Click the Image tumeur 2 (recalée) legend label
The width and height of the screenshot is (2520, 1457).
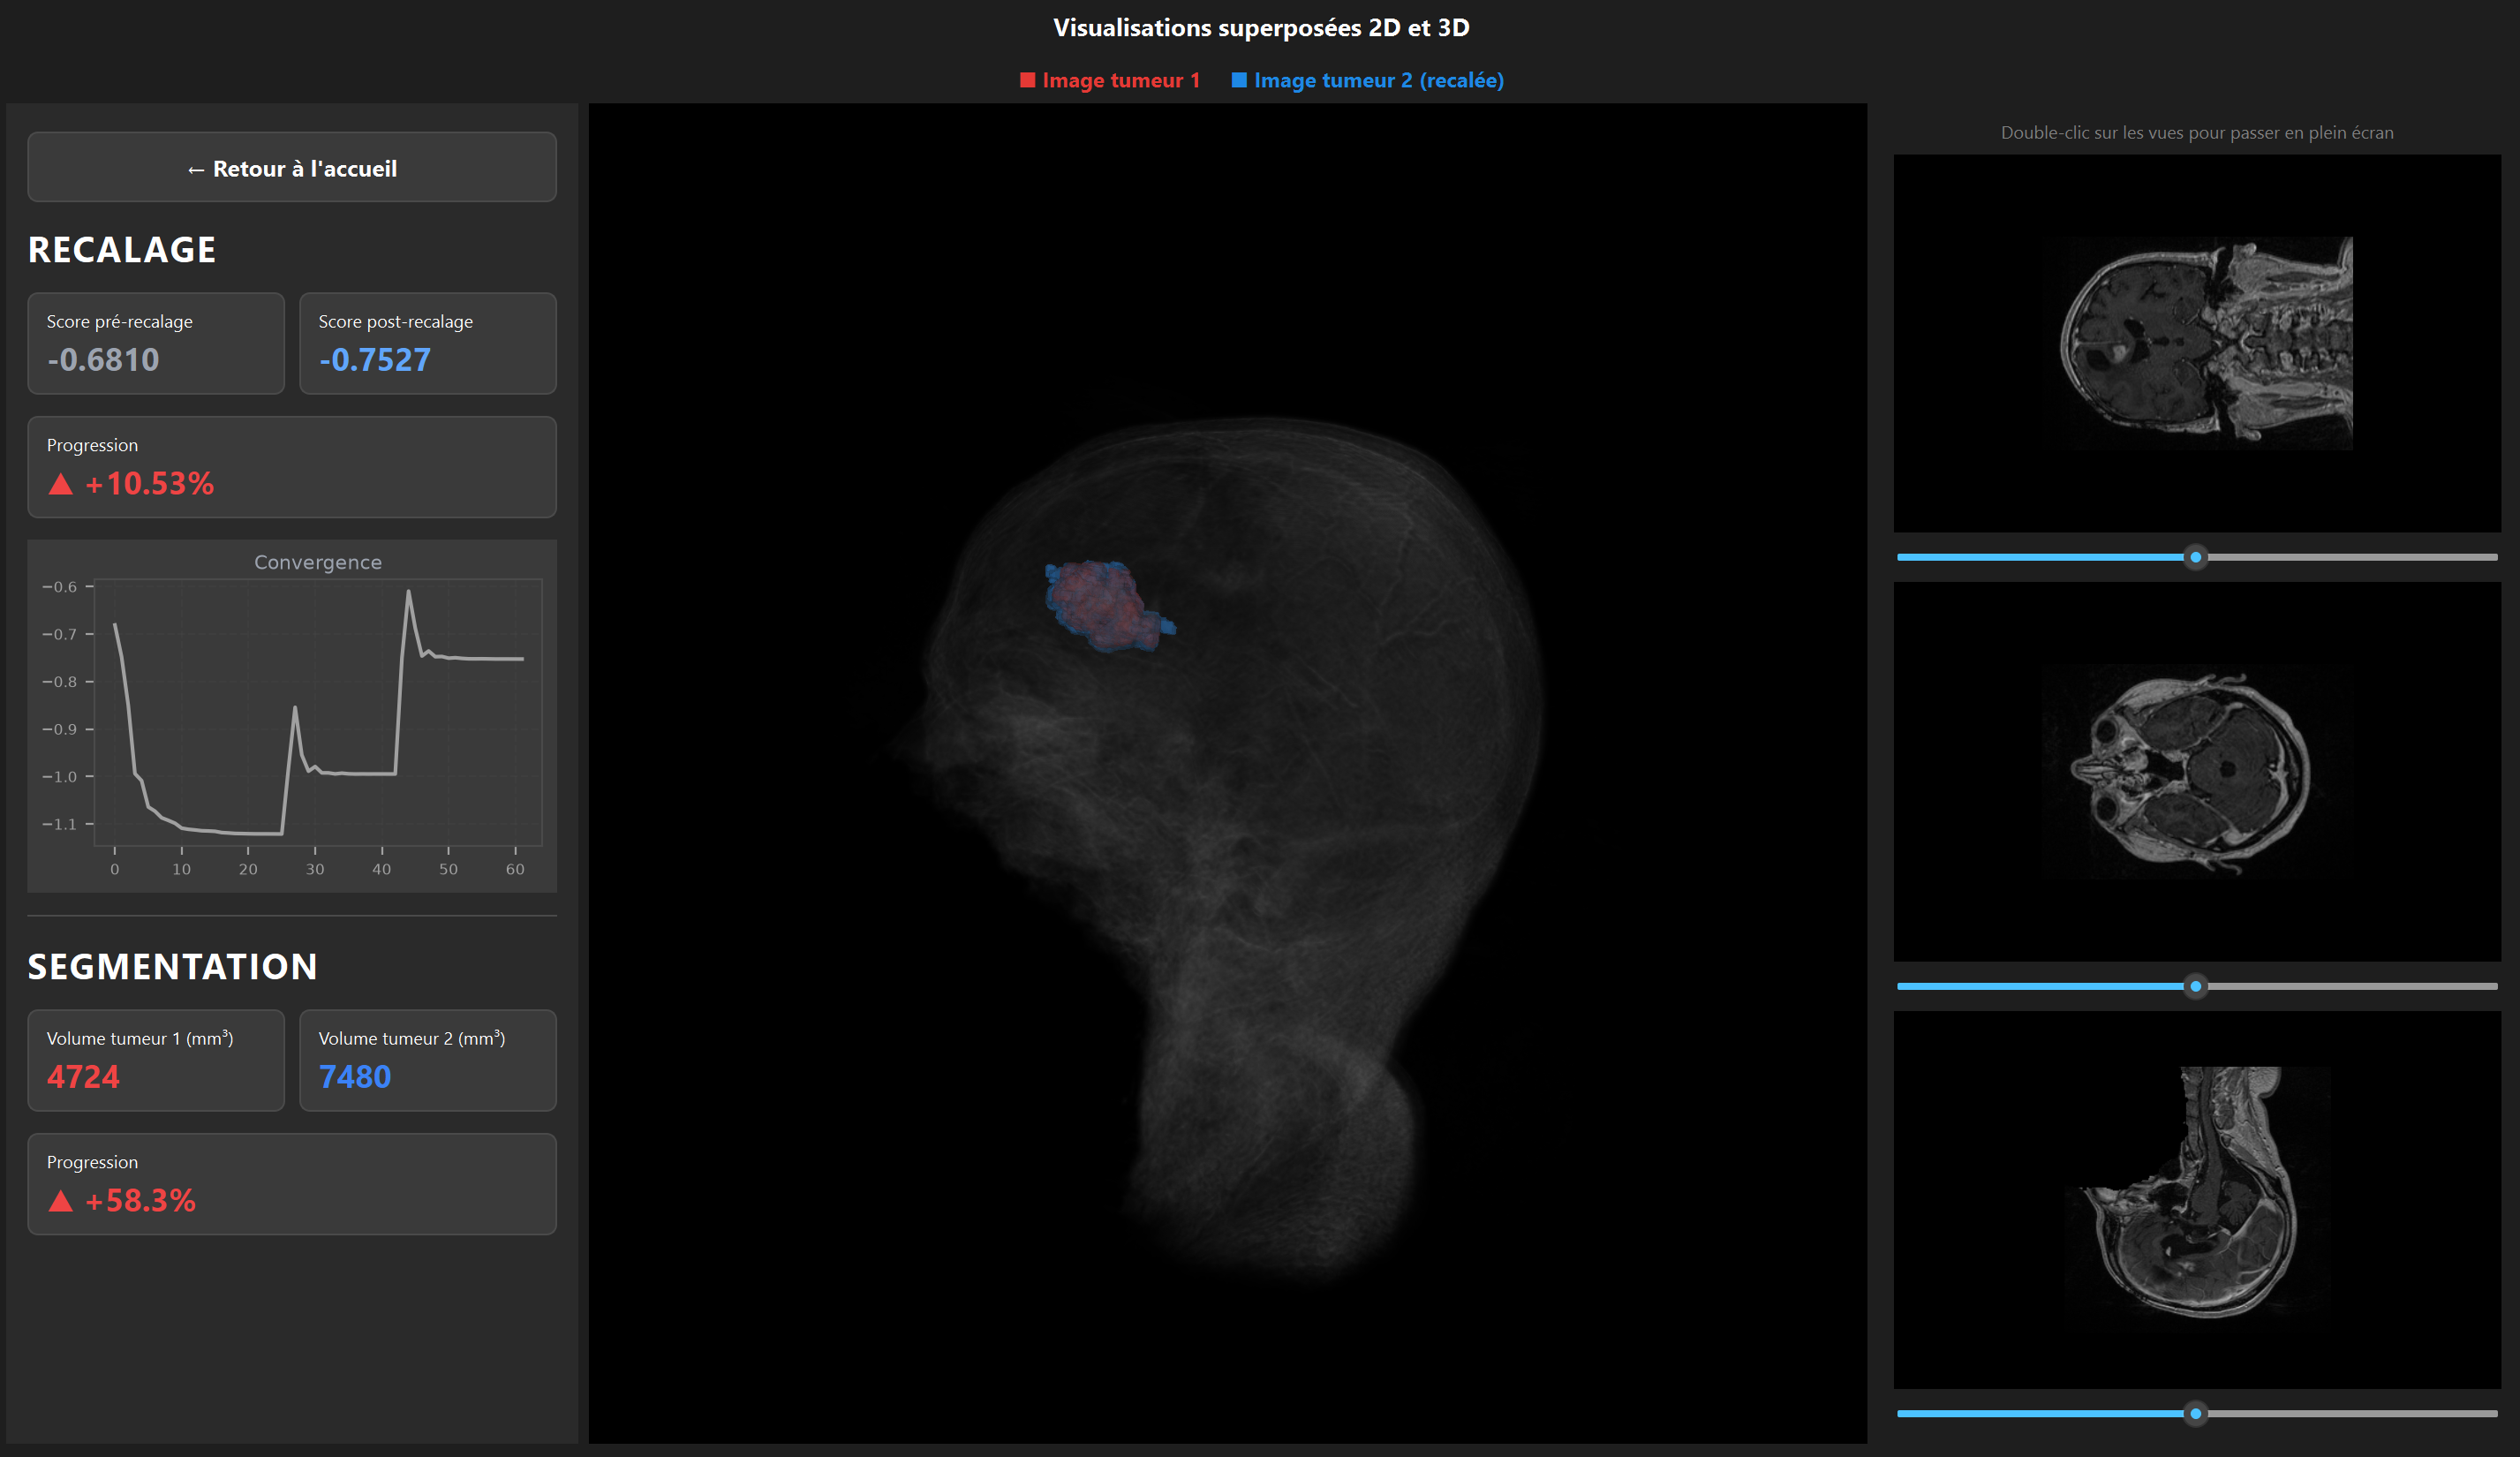1379,80
